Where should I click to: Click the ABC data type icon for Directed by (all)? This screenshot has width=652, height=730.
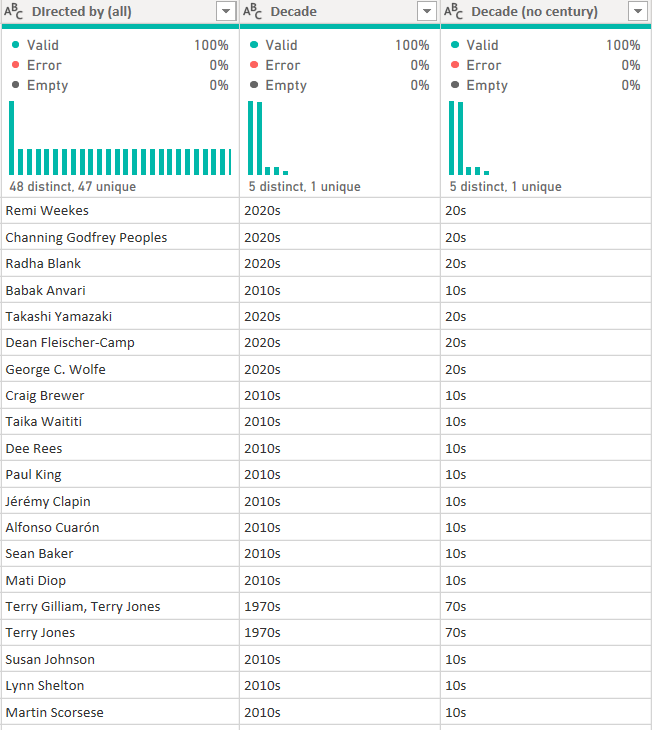[x=15, y=12]
